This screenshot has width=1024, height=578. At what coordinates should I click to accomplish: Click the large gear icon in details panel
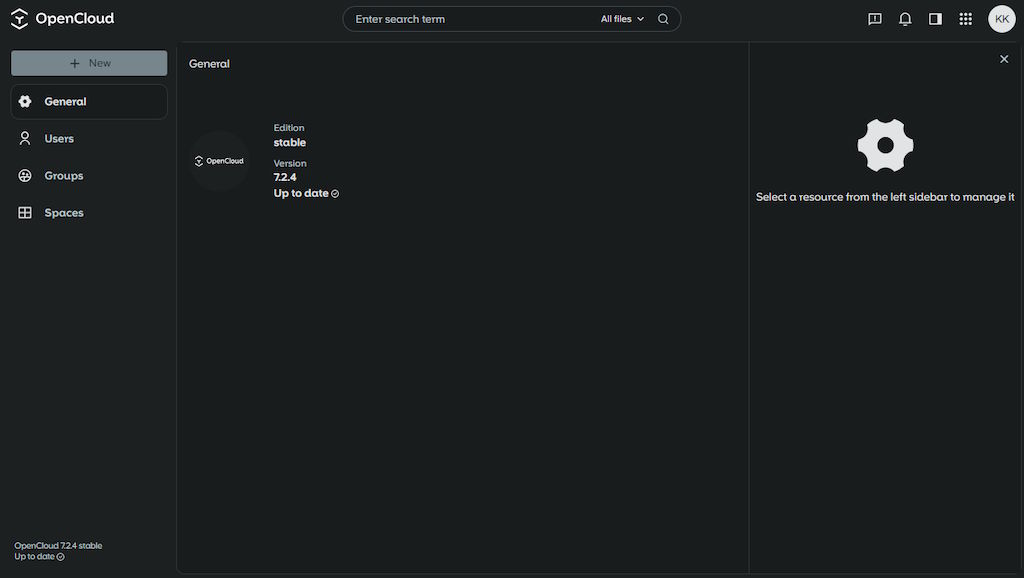click(885, 145)
